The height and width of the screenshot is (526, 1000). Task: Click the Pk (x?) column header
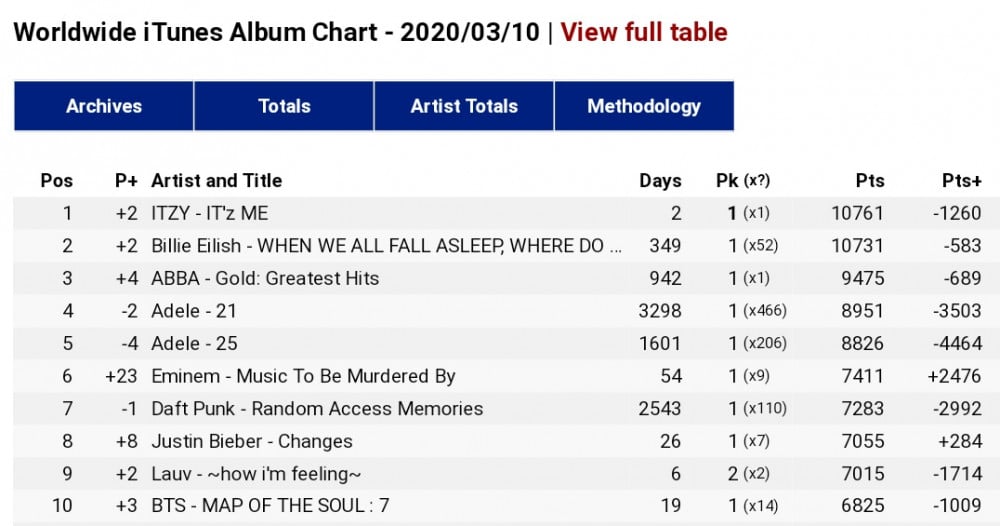(743, 180)
